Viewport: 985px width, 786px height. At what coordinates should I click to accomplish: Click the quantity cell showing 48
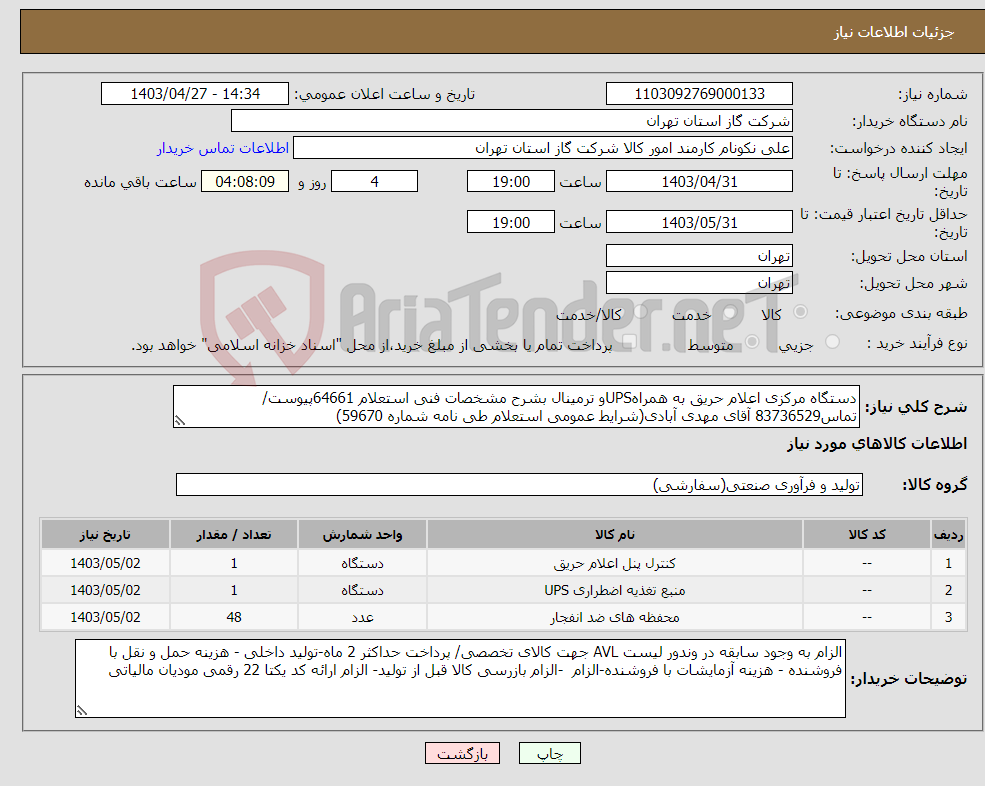(234, 617)
